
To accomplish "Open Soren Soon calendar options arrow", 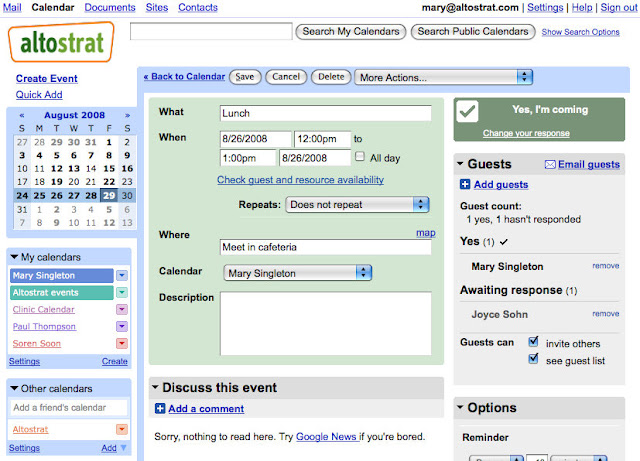I will pos(122,343).
